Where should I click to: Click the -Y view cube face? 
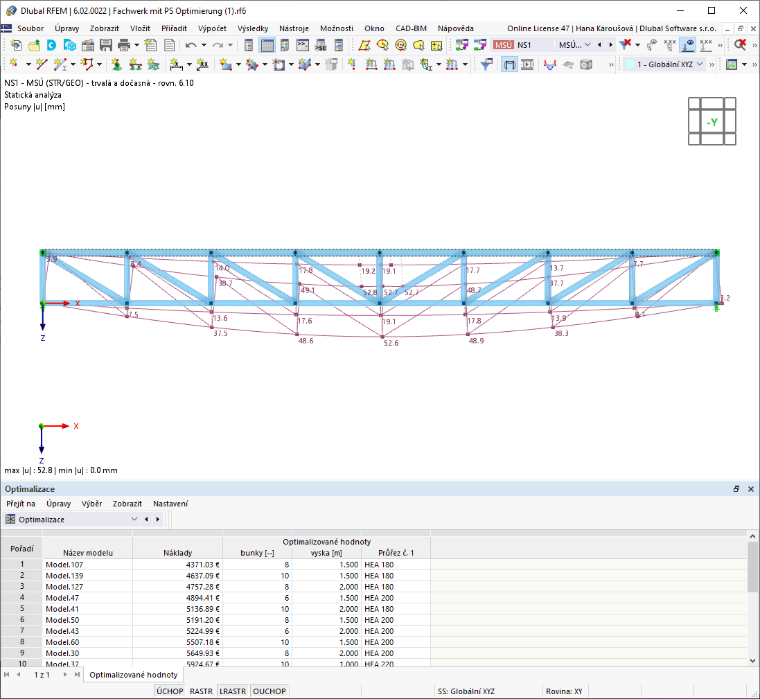pos(712,122)
